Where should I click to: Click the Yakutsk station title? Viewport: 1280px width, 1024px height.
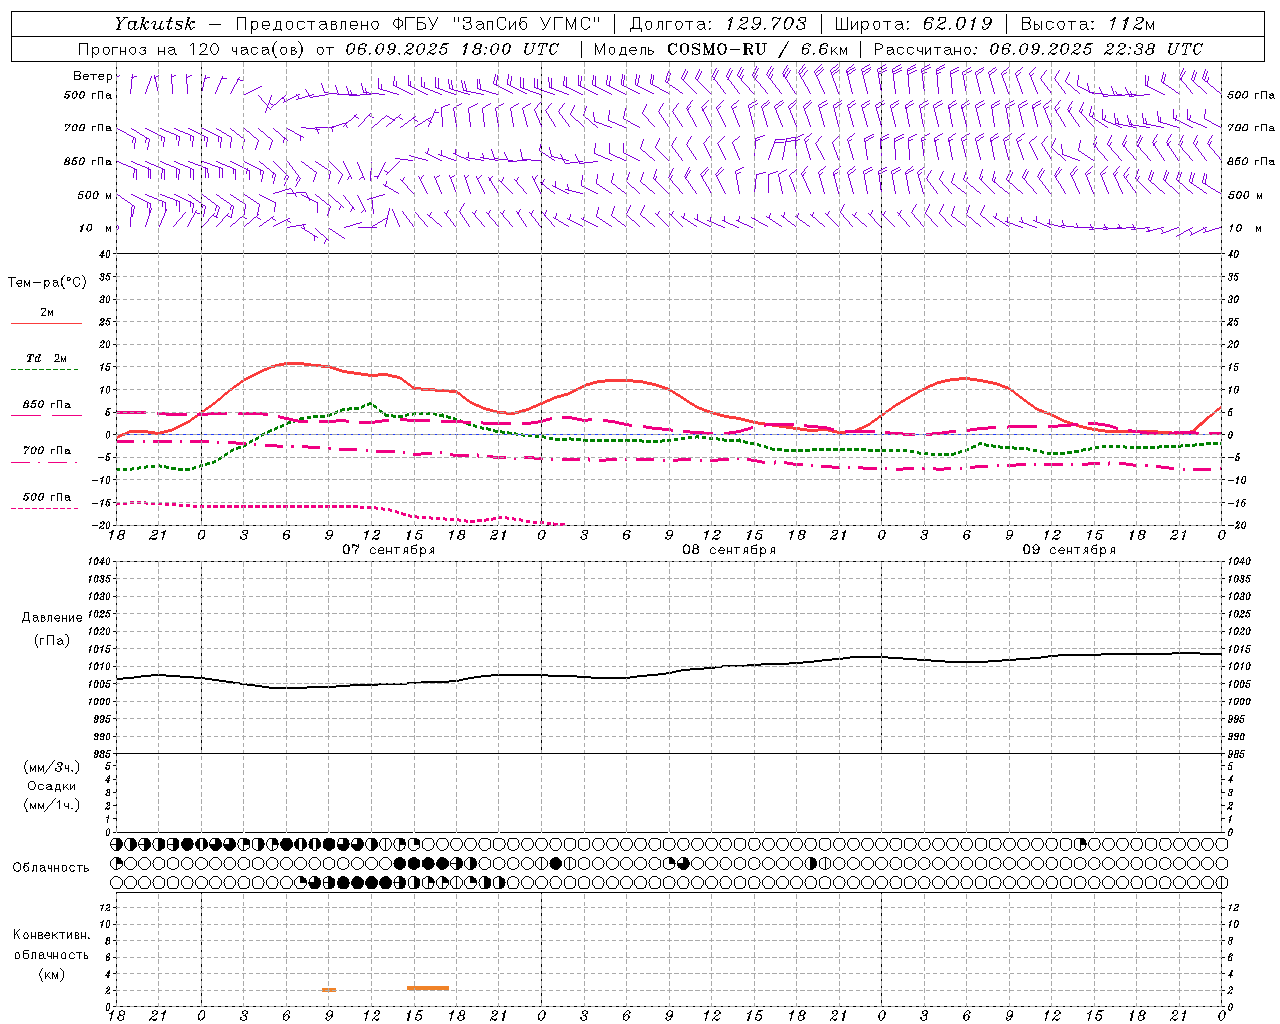(154, 23)
